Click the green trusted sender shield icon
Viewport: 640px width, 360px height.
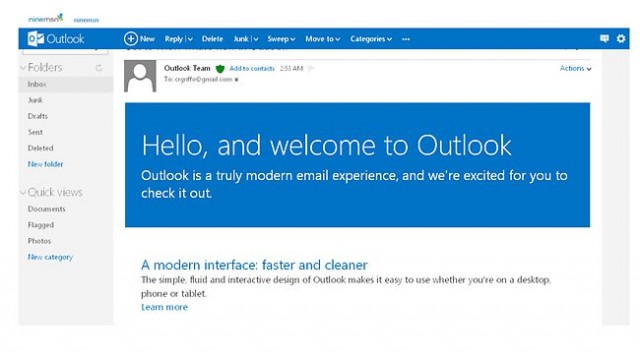pos(220,69)
